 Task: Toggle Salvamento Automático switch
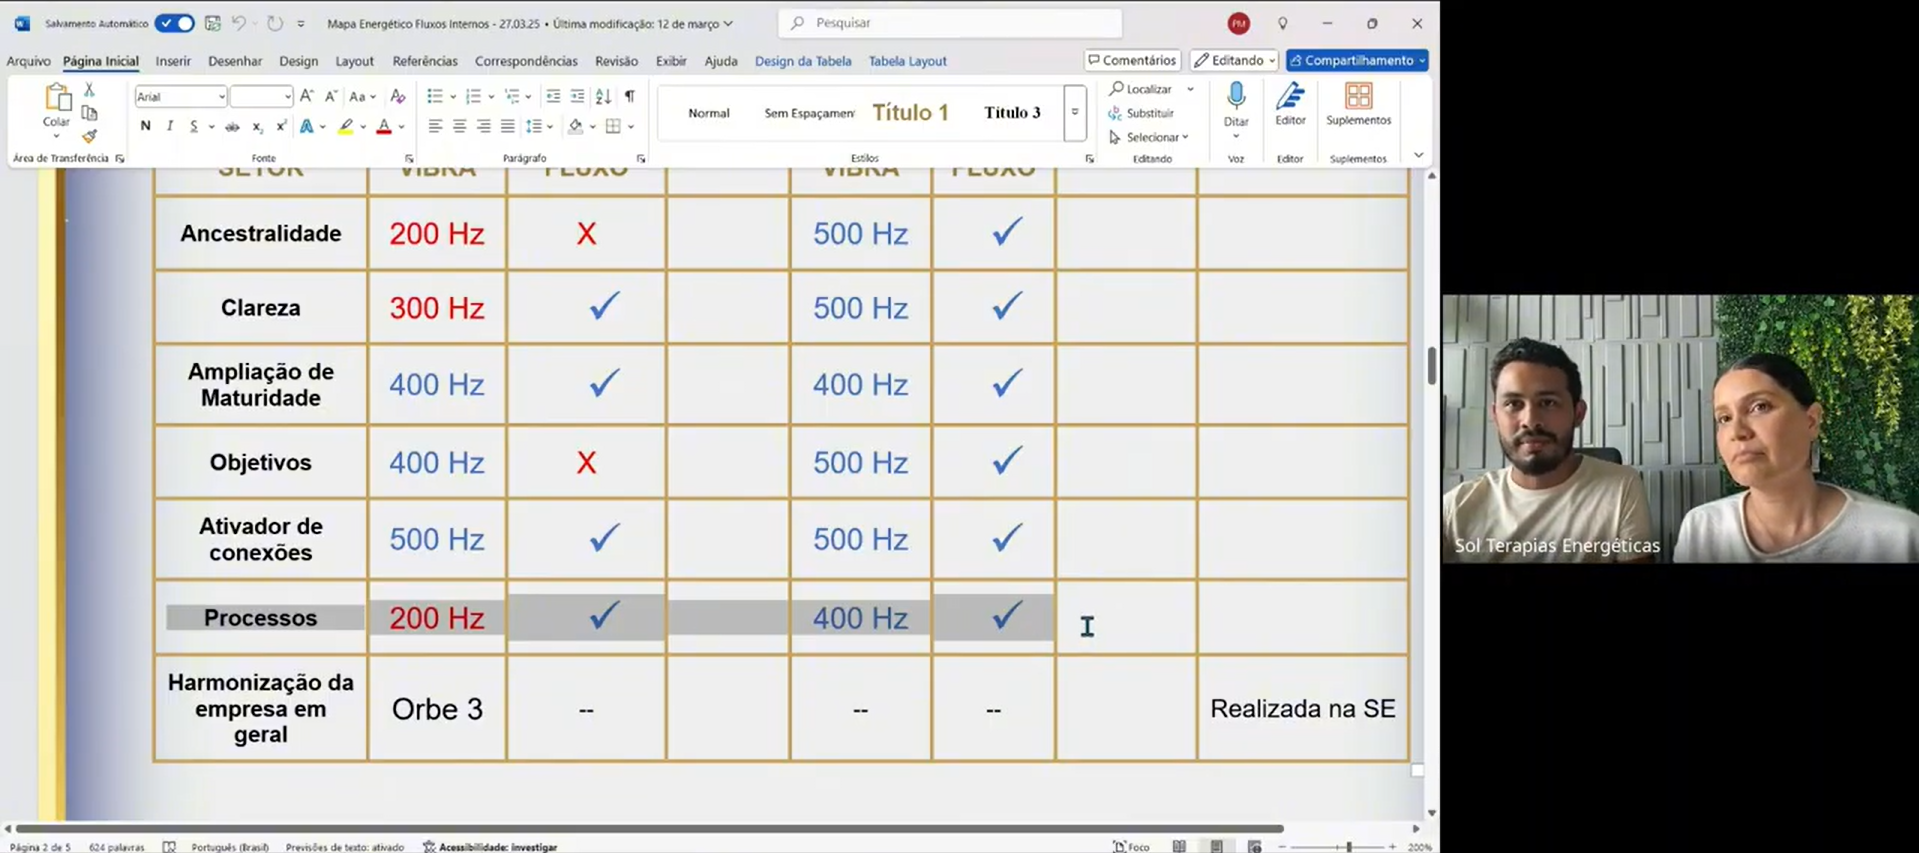pos(175,23)
